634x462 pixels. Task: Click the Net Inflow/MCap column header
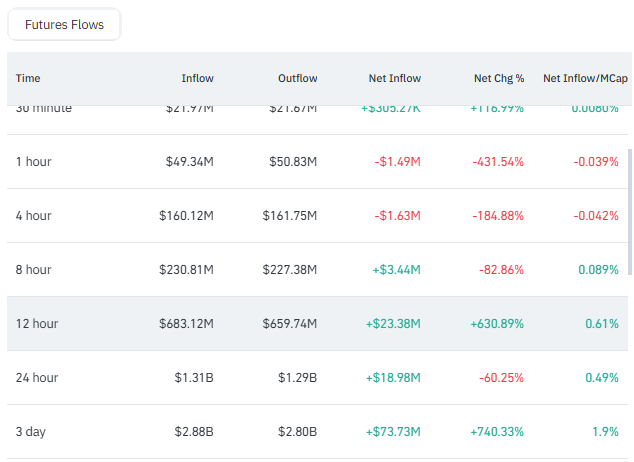(x=585, y=78)
